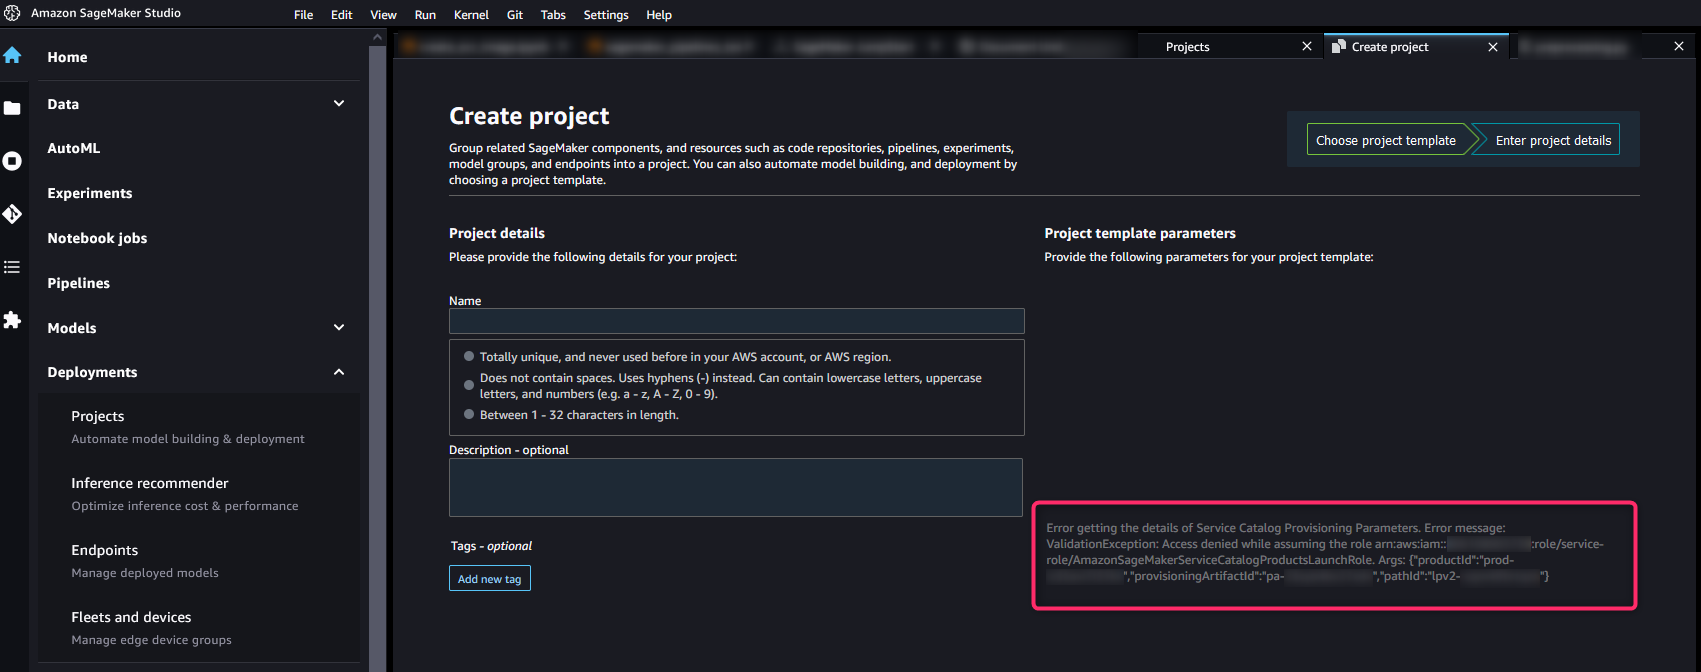
Task: Click 'Between 1 - 32 characters in length' text
Action: tap(579, 415)
